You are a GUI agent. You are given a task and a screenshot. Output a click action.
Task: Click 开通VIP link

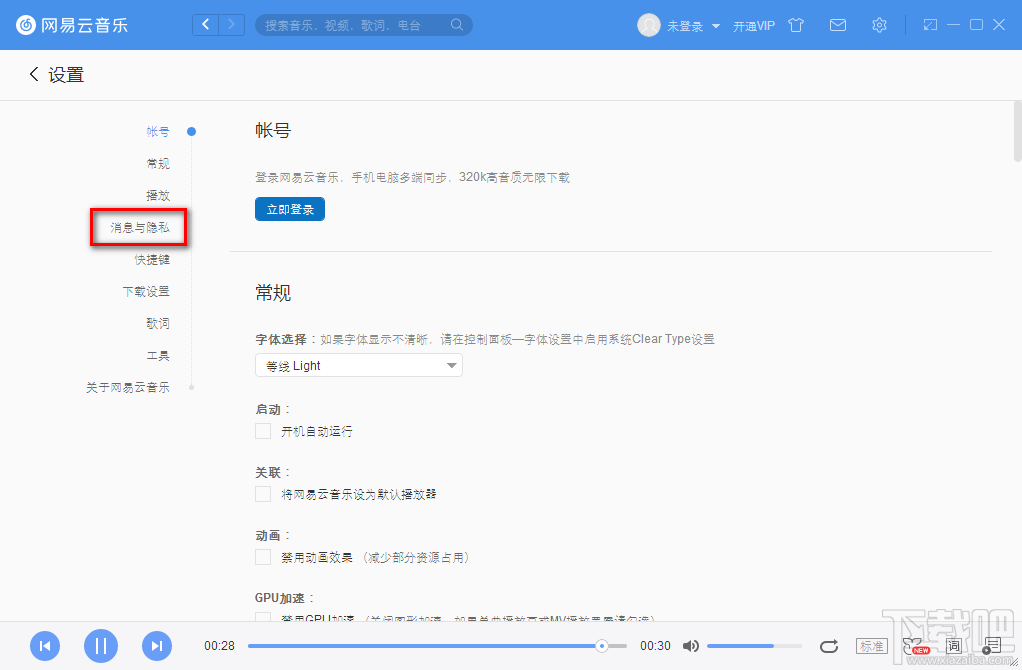click(x=753, y=25)
